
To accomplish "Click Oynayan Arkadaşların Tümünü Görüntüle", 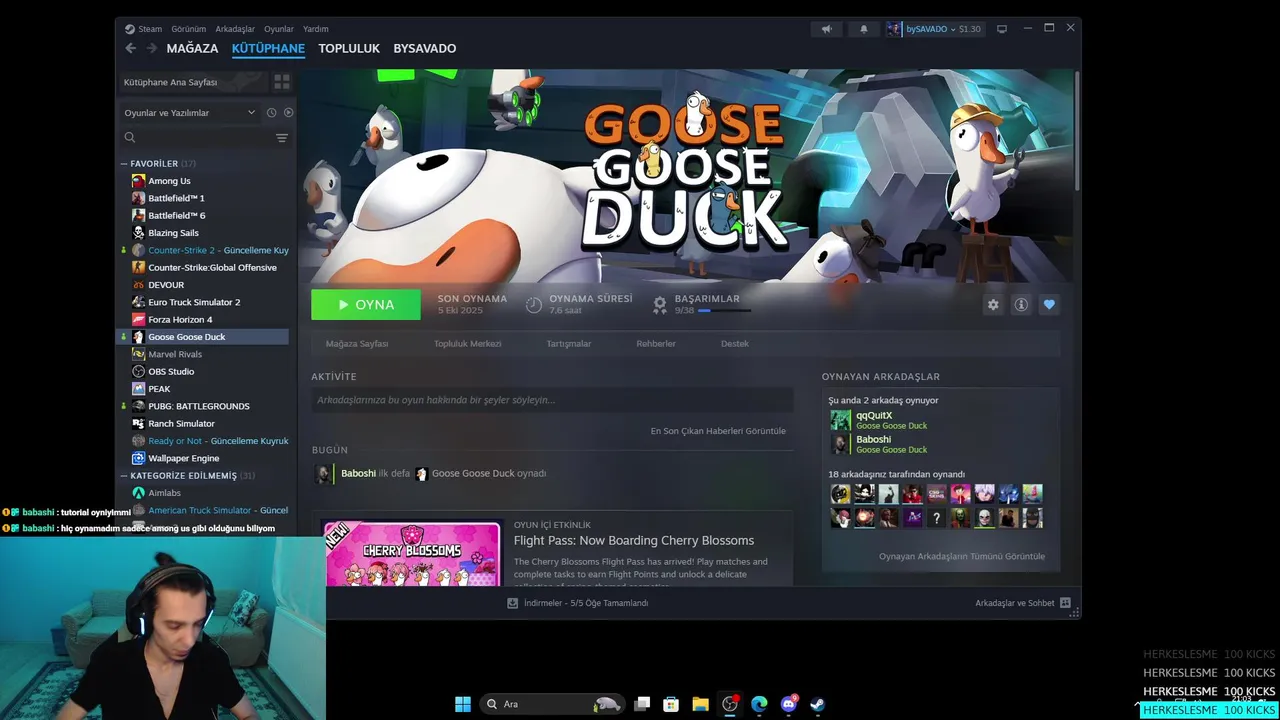I will click(x=962, y=556).
